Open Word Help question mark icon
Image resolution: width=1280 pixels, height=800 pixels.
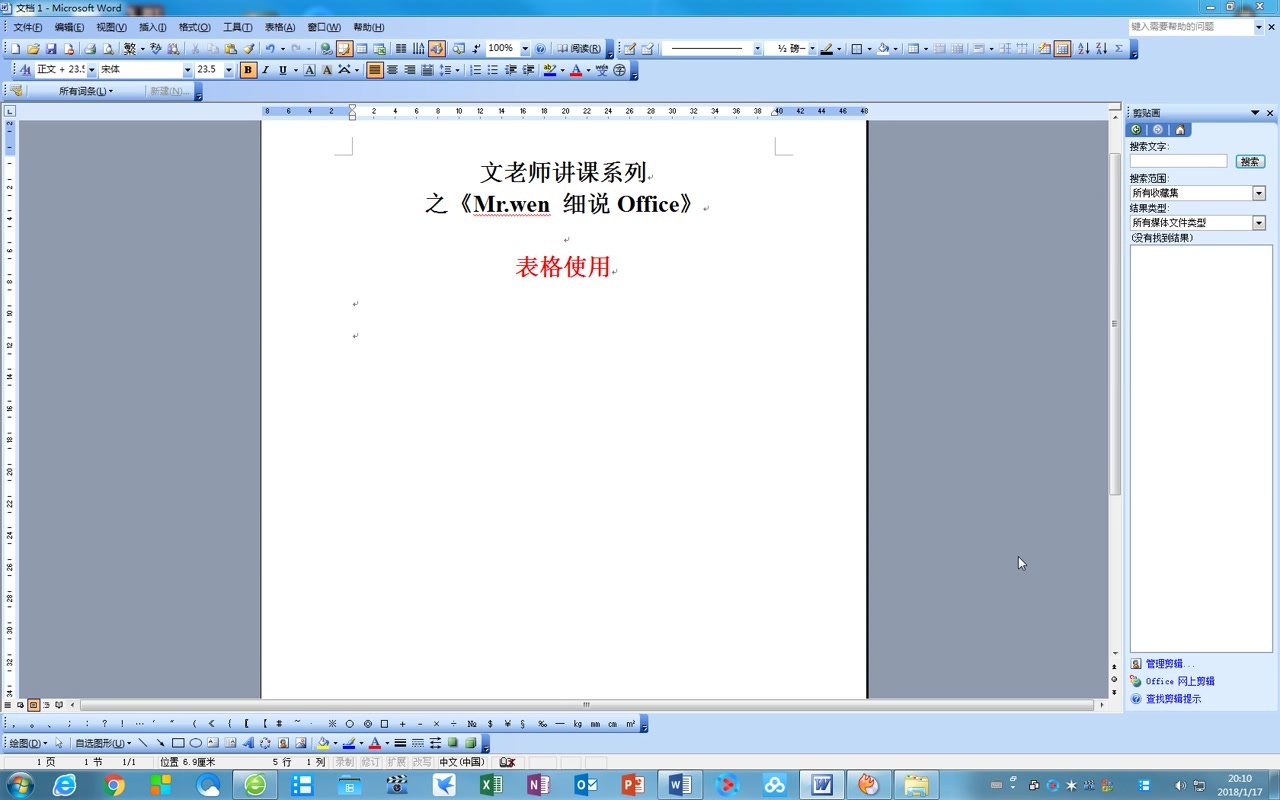(540, 48)
